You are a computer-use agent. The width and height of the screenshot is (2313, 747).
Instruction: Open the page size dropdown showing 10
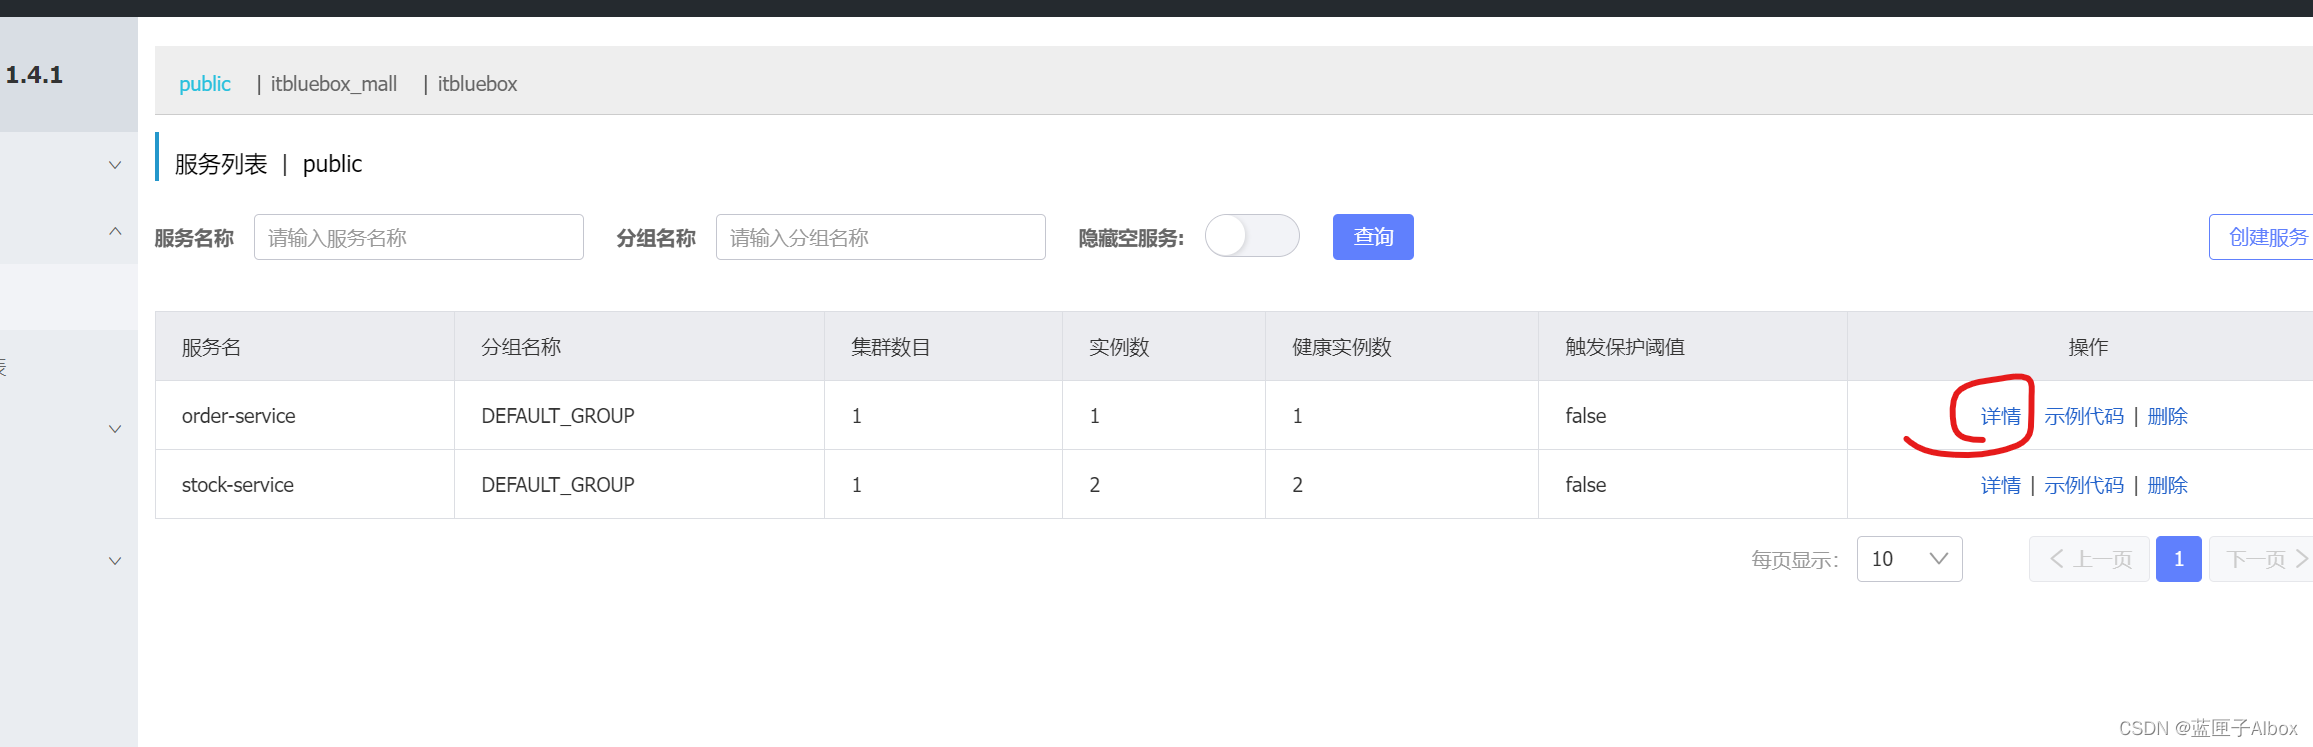click(1910, 559)
